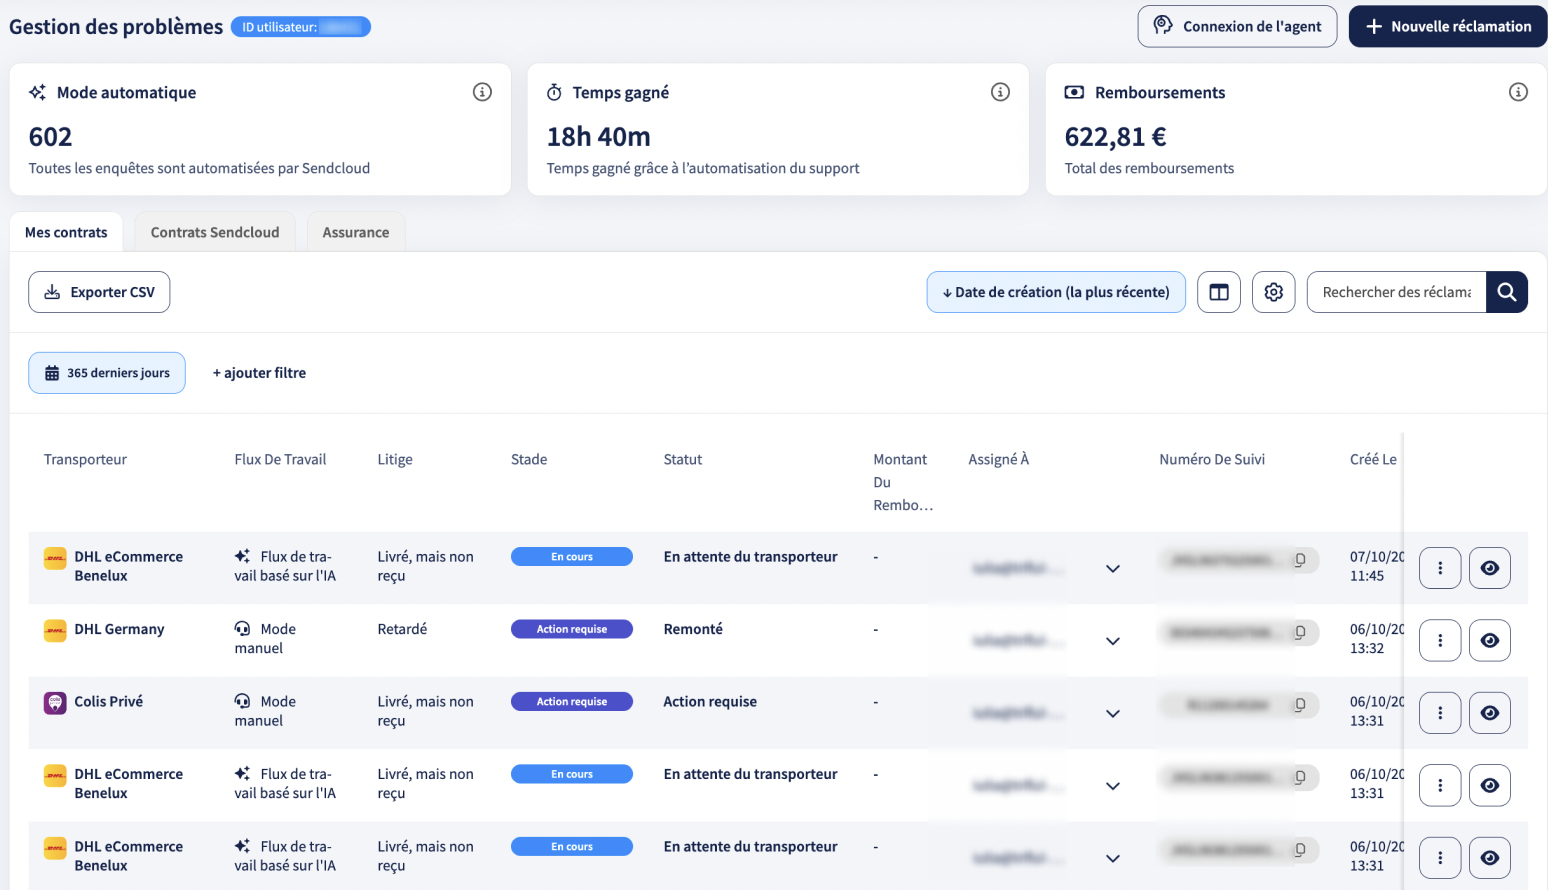View details eye icon for fourth row
The image size is (1548, 890).
click(1490, 786)
